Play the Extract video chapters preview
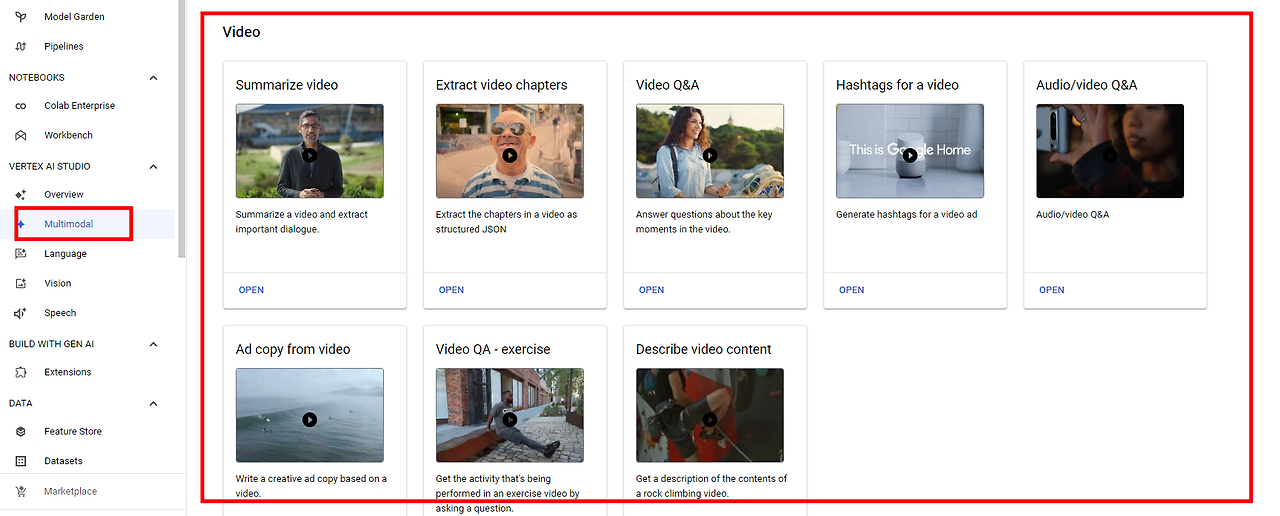 tap(510, 155)
